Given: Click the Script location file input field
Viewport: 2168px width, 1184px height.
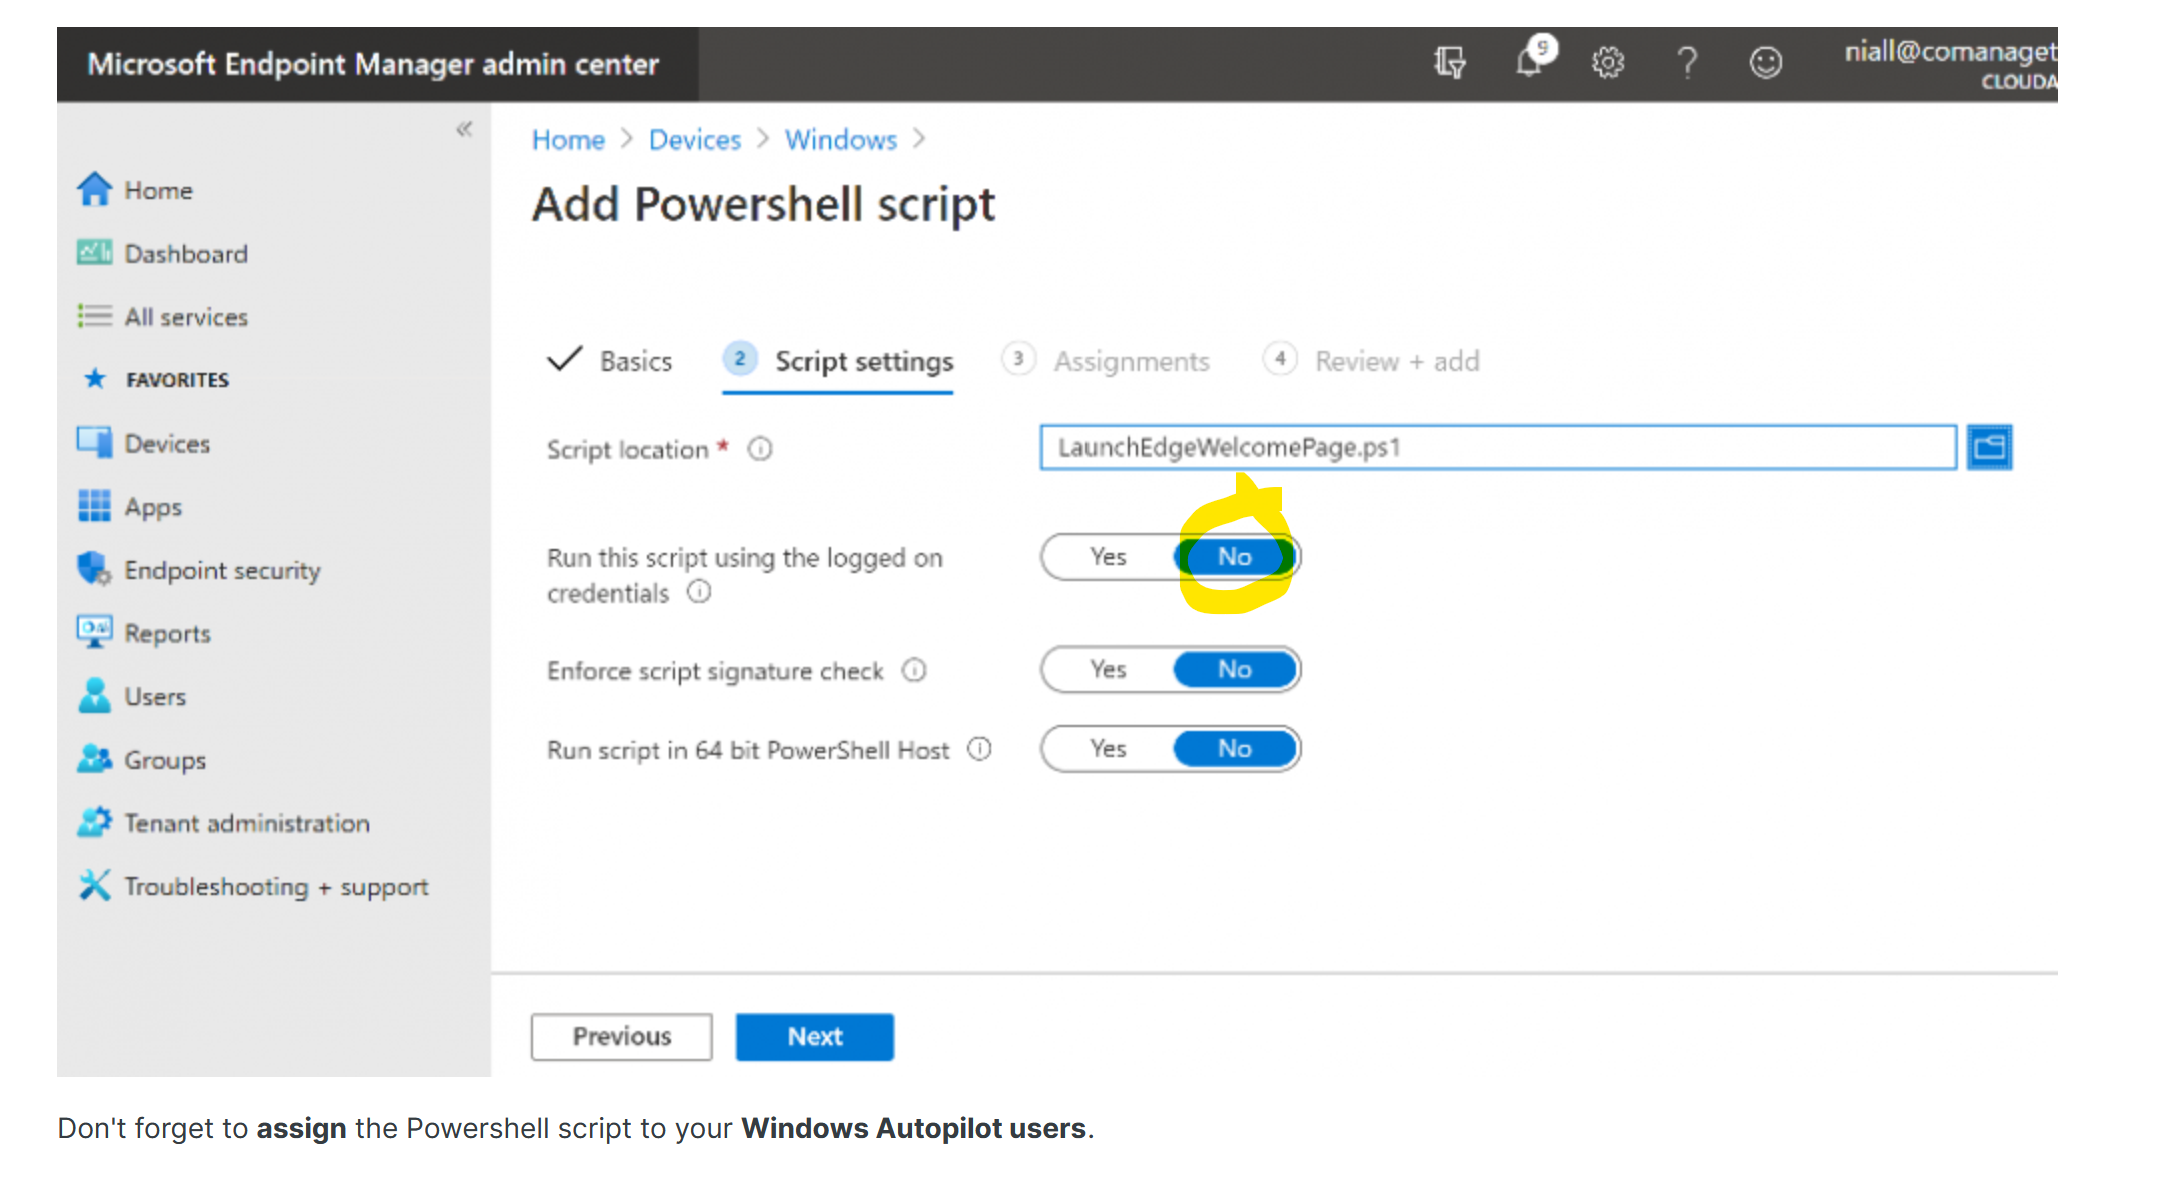Looking at the screenshot, I should [1498, 447].
